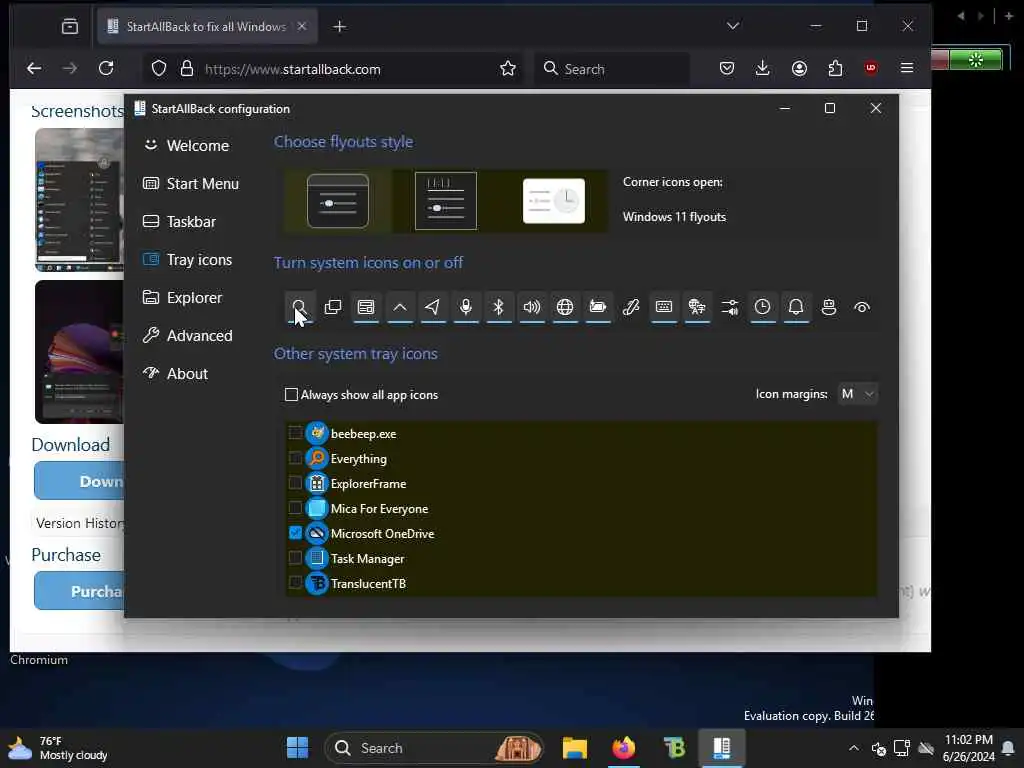The height and width of the screenshot is (768, 1024).
Task: Save to Pocket icon in Firefox
Action: [726, 68]
